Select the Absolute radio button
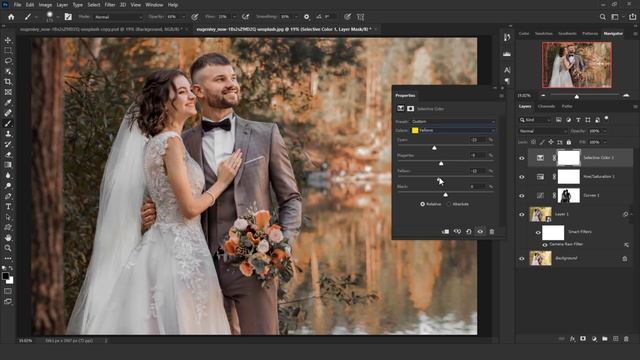Image resolution: width=640 pixels, height=360 pixels. click(449, 204)
